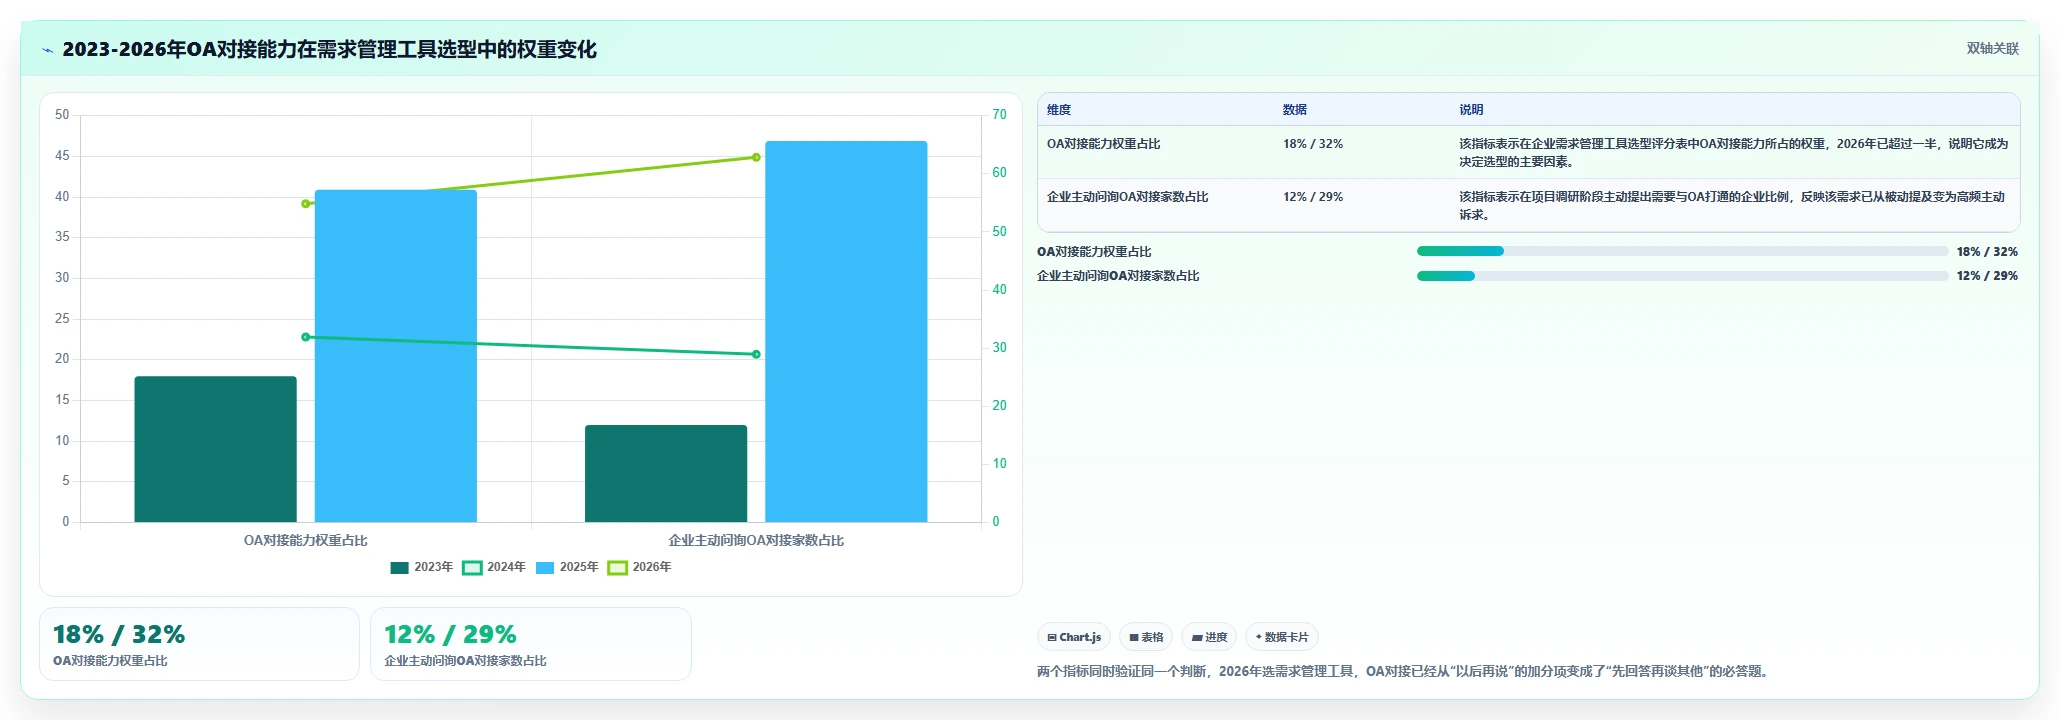Click the 维度 column header
The width and height of the screenshot is (2060, 720).
(x=1059, y=110)
